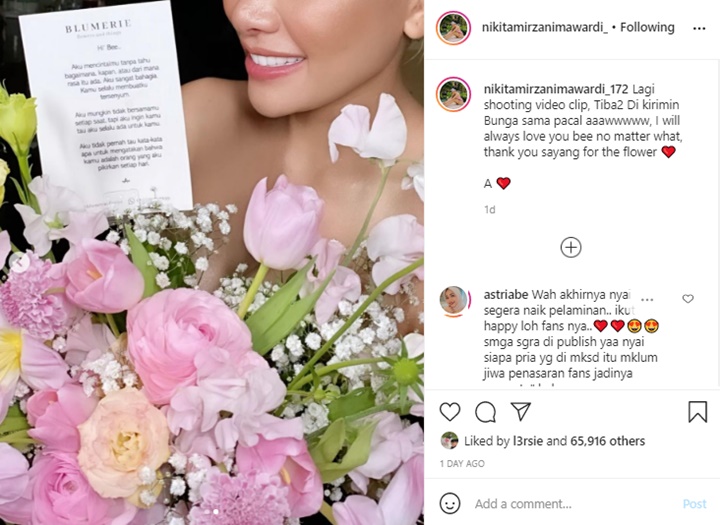The width and height of the screenshot is (720, 525).
Task: Toggle the Following status button
Action: coord(647,28)
